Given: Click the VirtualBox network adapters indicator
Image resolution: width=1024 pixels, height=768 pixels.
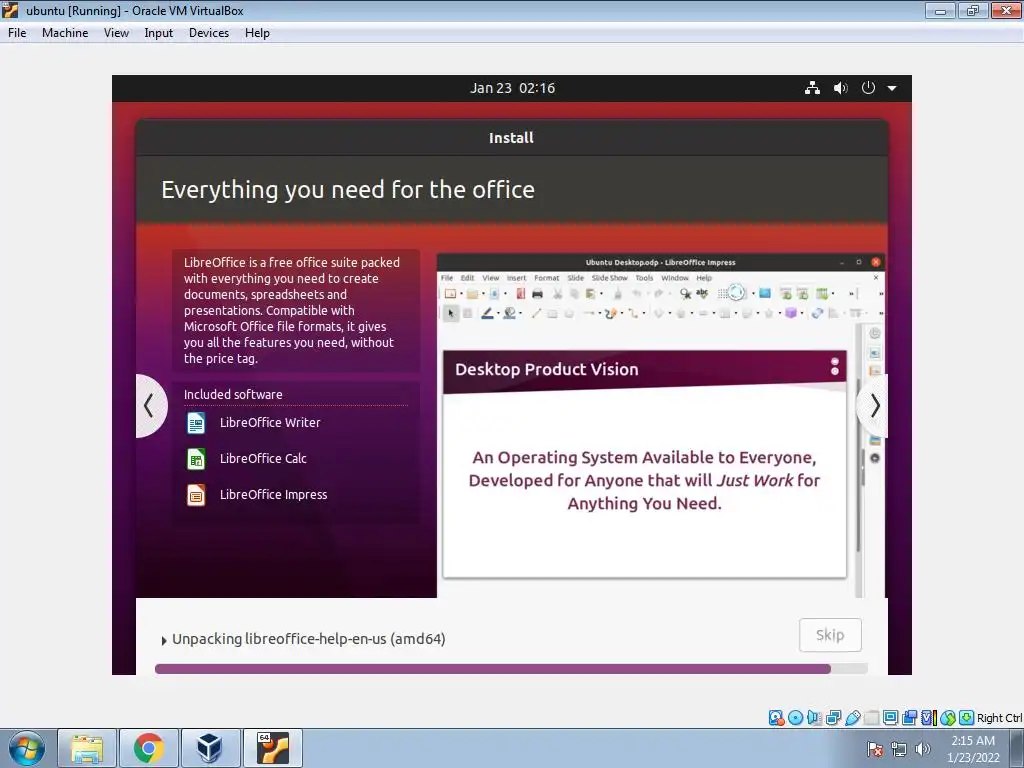Looking at the screenshot, I should coord(833,718).
